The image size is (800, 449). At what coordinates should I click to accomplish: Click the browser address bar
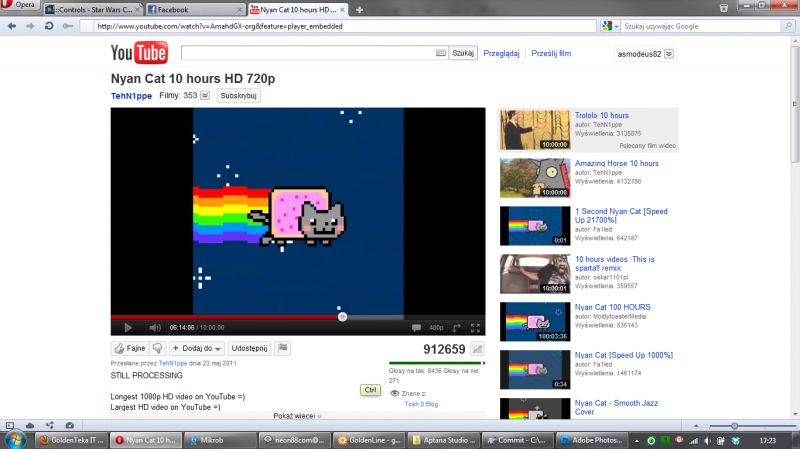[338, 26]
